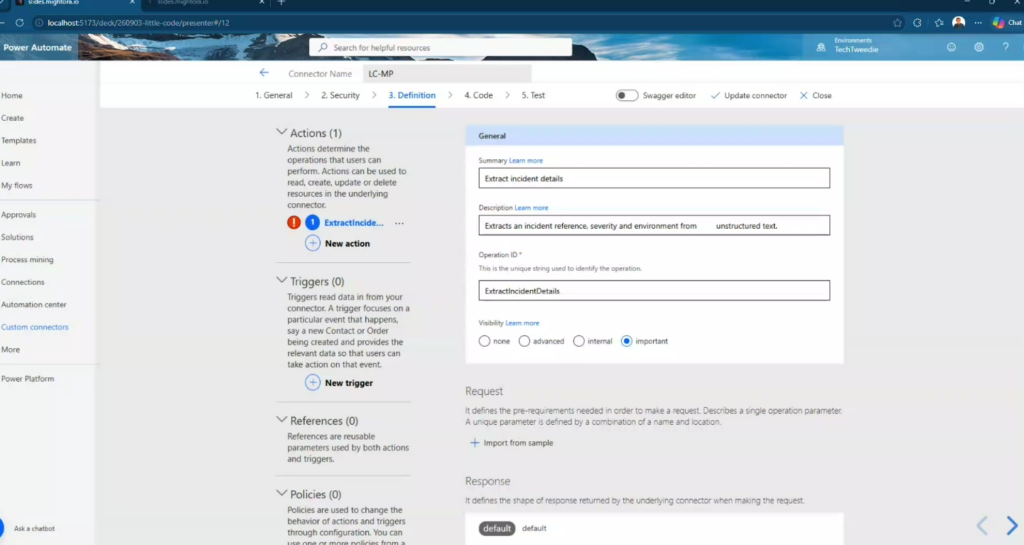Click the New trigger plus icon
Image resolution: width=1024 pixels, height=545 pixels.
pos(313,382)
